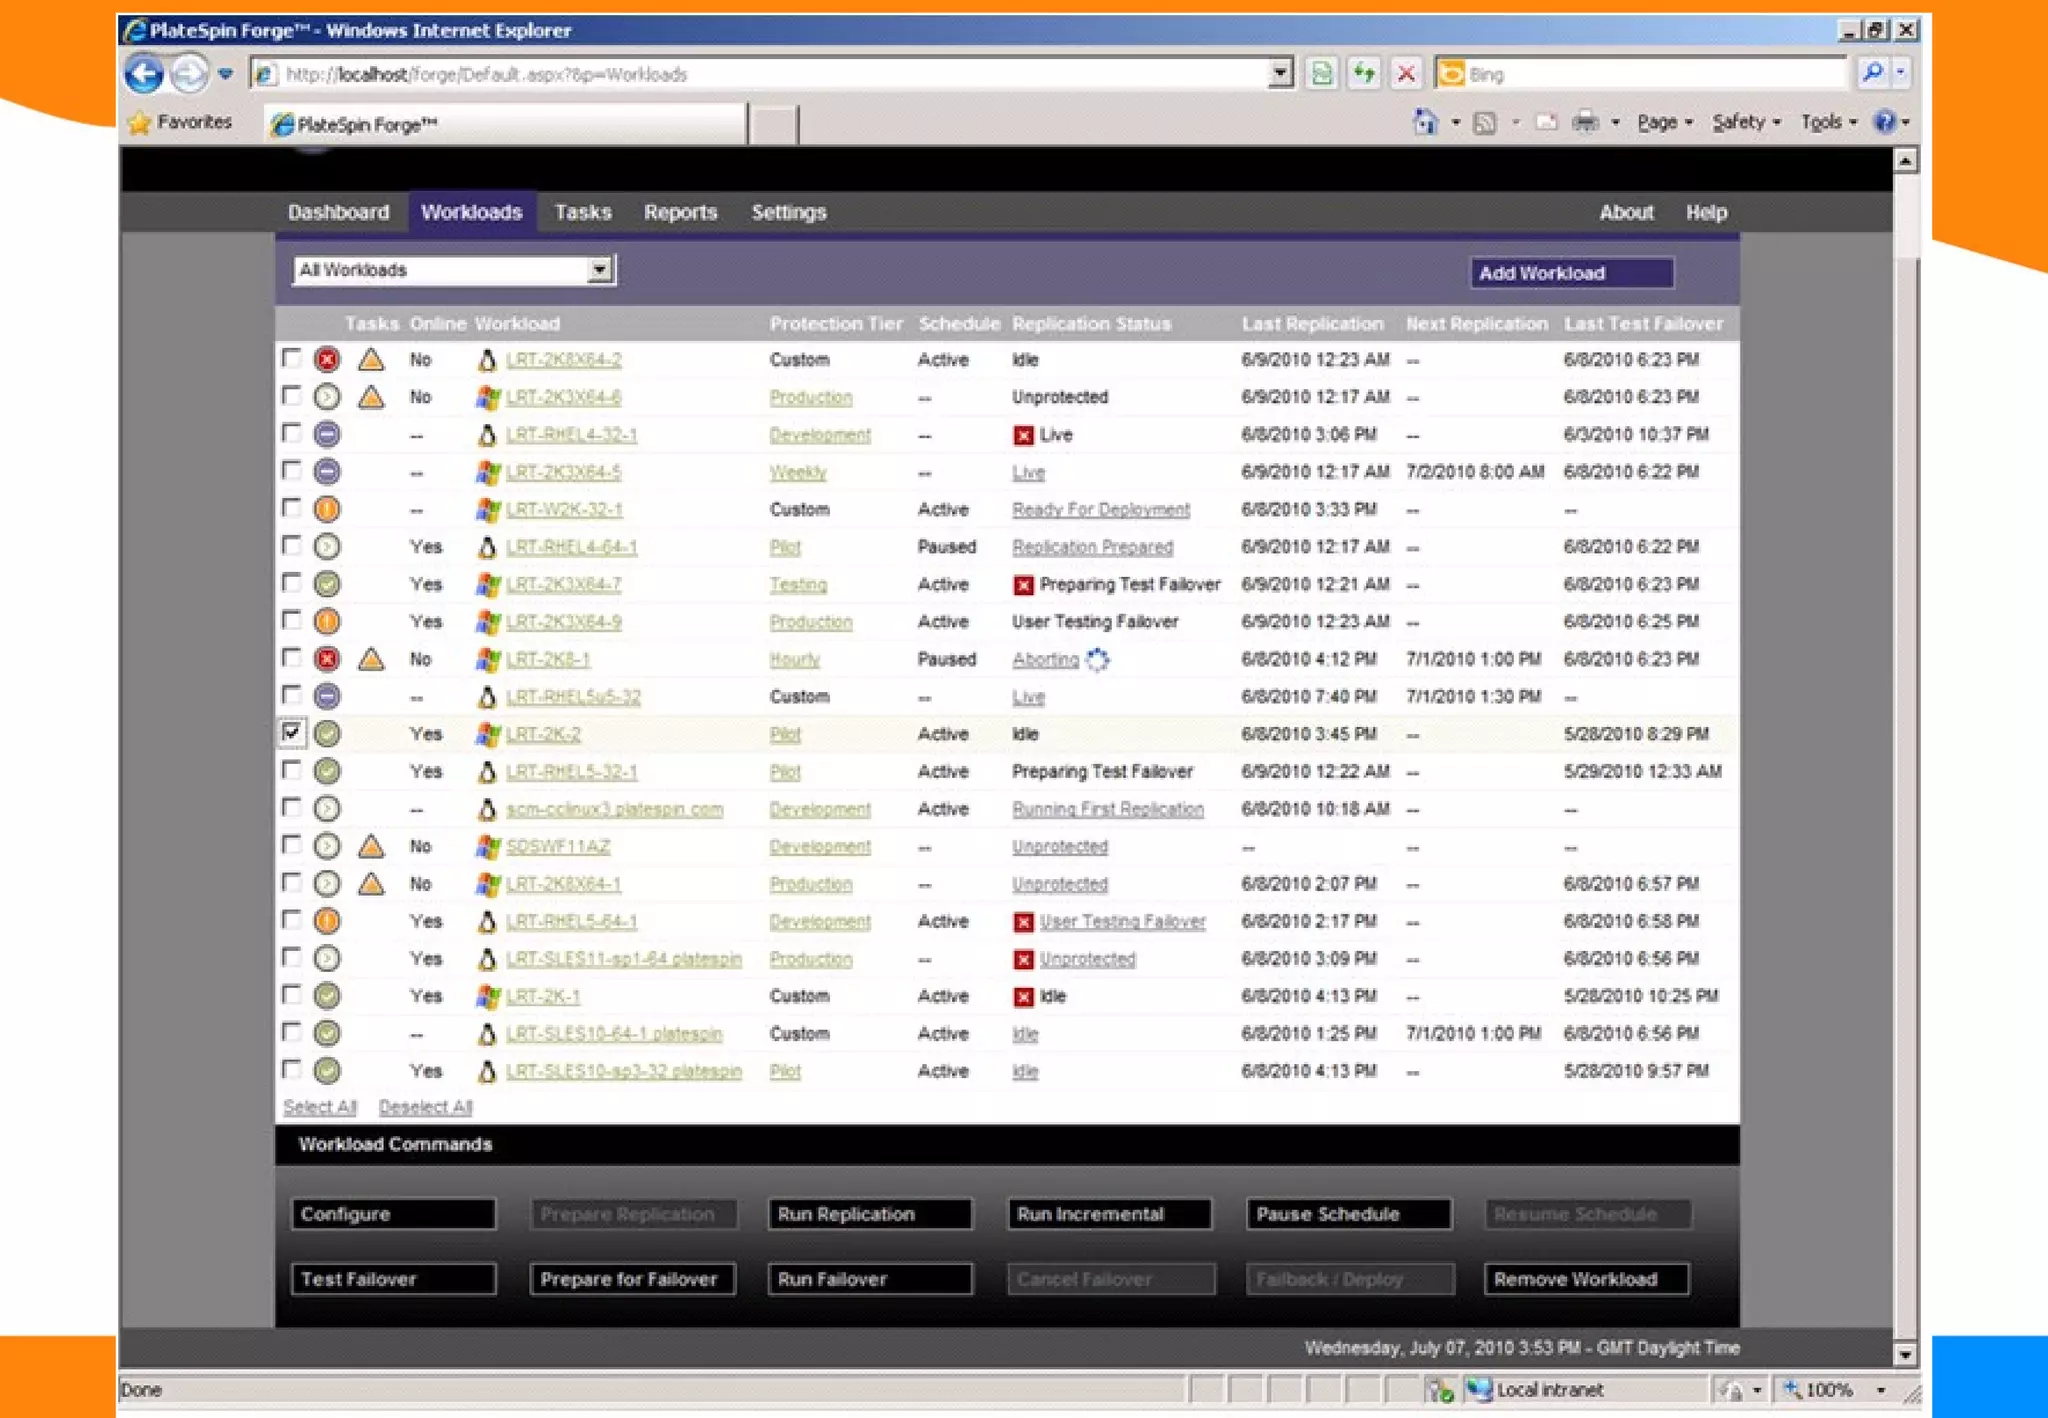
Task: Click the orange status icon for LRT-W2K-32-1
Action: tap(327, 509)
